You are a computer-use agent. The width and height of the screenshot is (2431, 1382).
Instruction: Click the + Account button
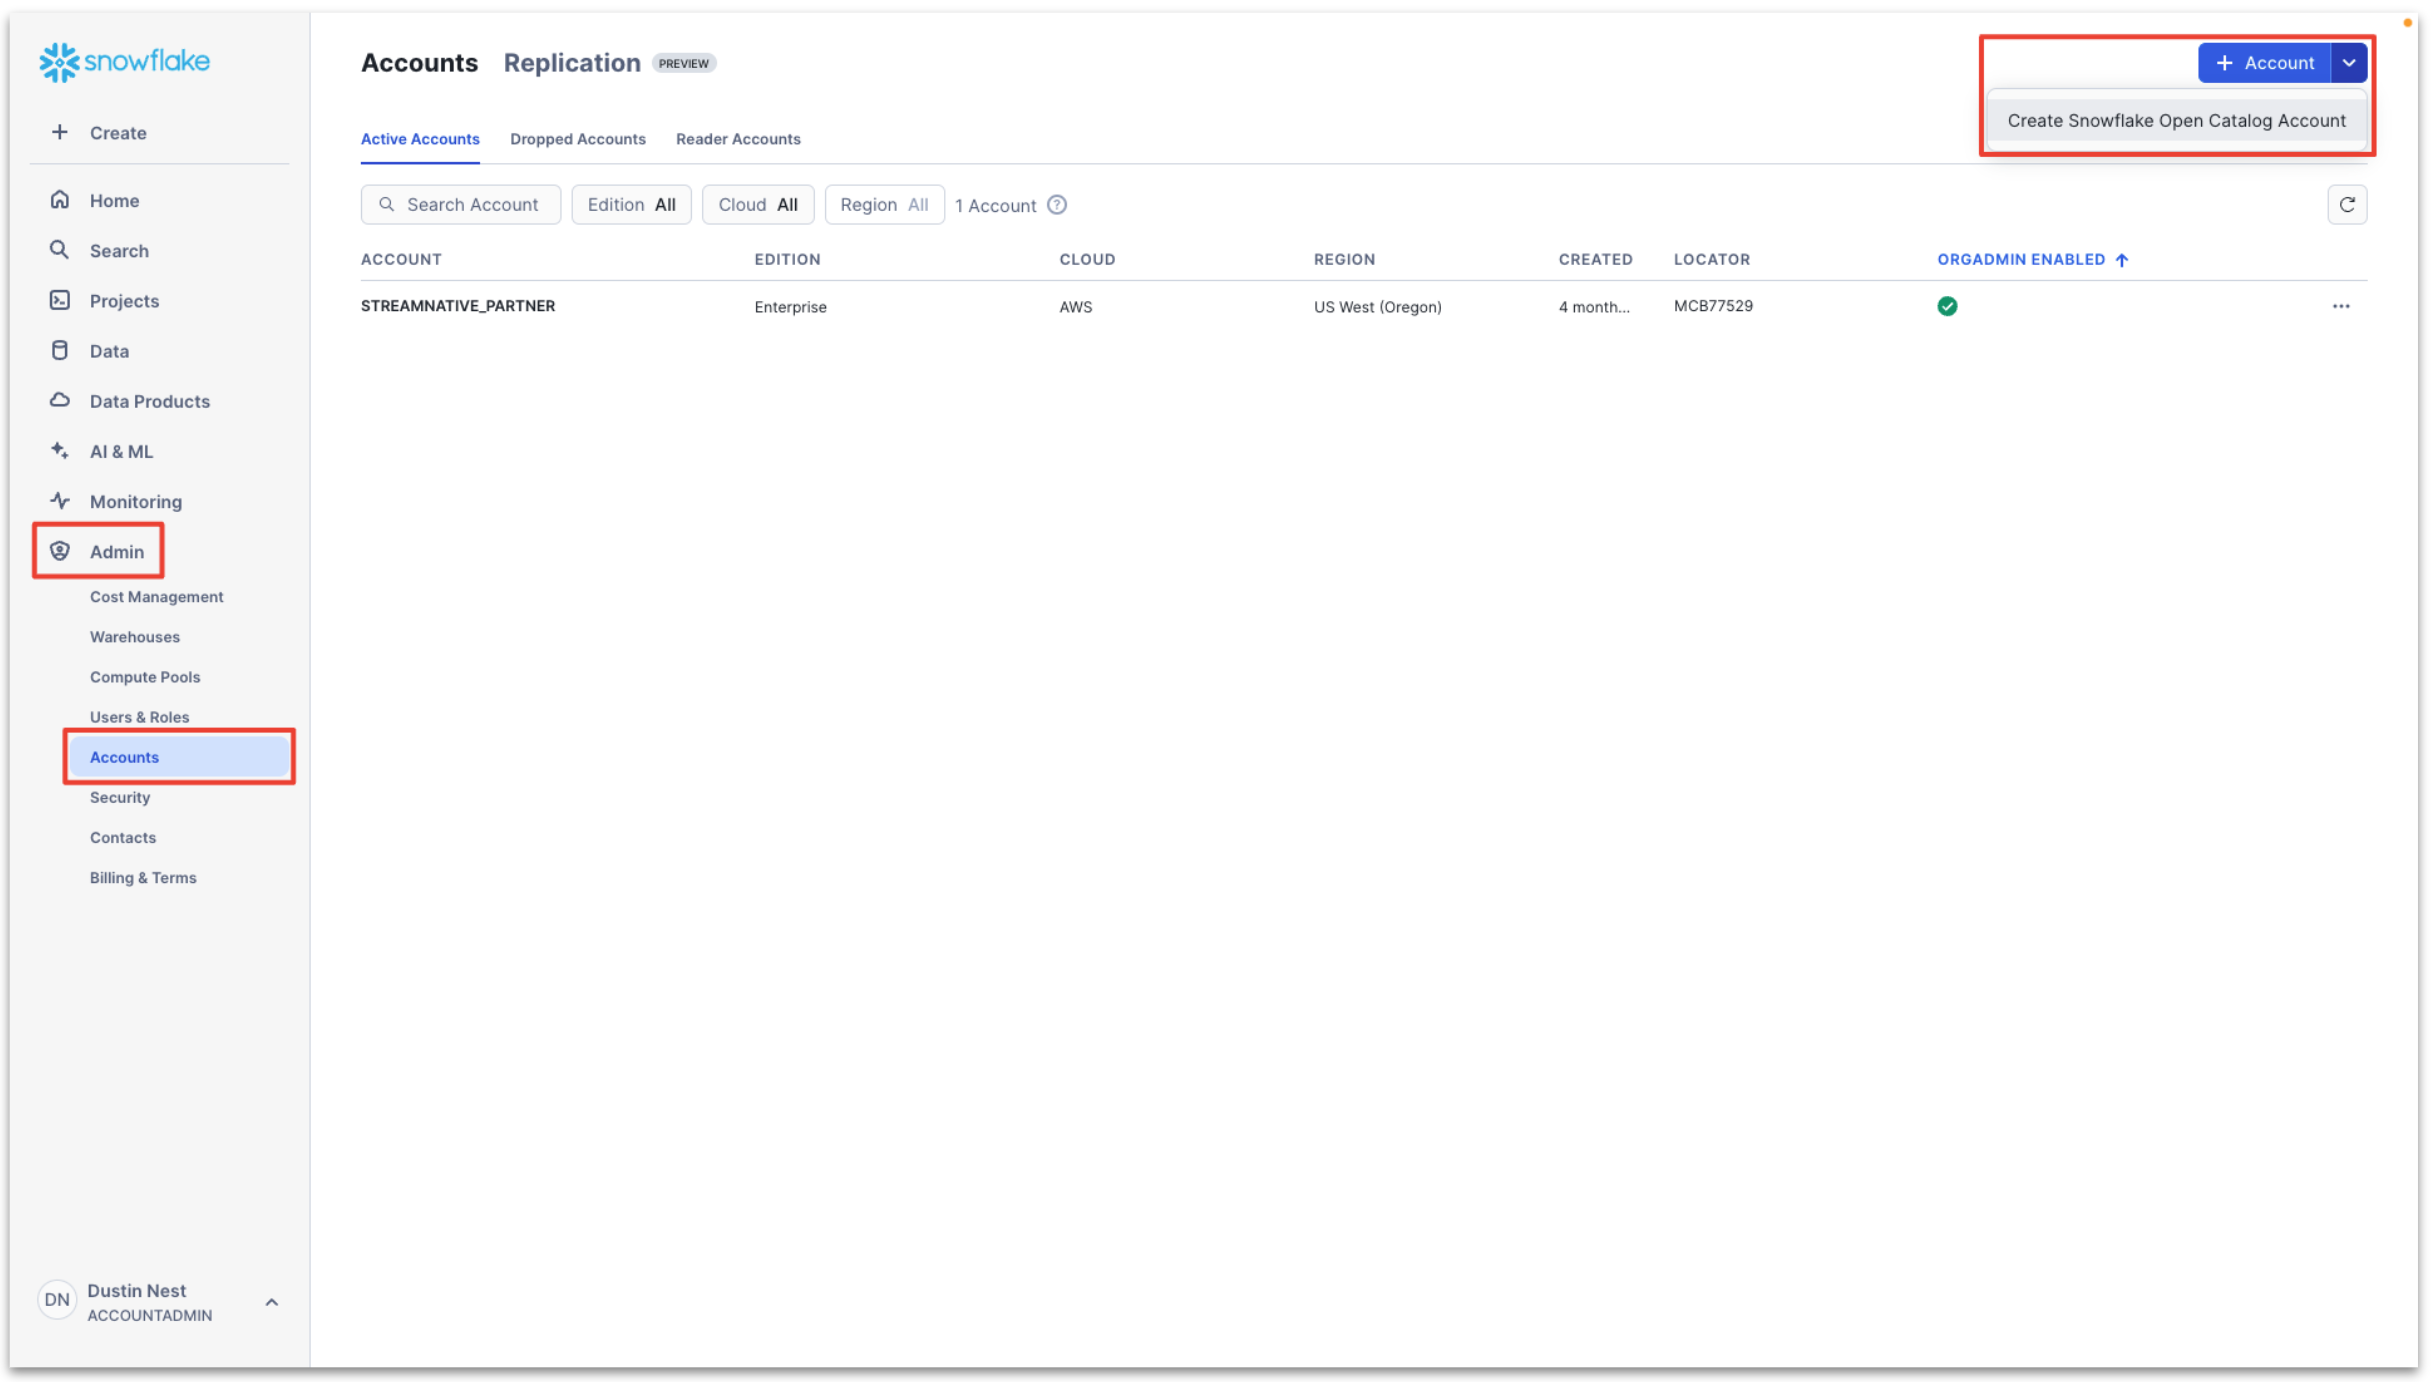[2263, 62]
